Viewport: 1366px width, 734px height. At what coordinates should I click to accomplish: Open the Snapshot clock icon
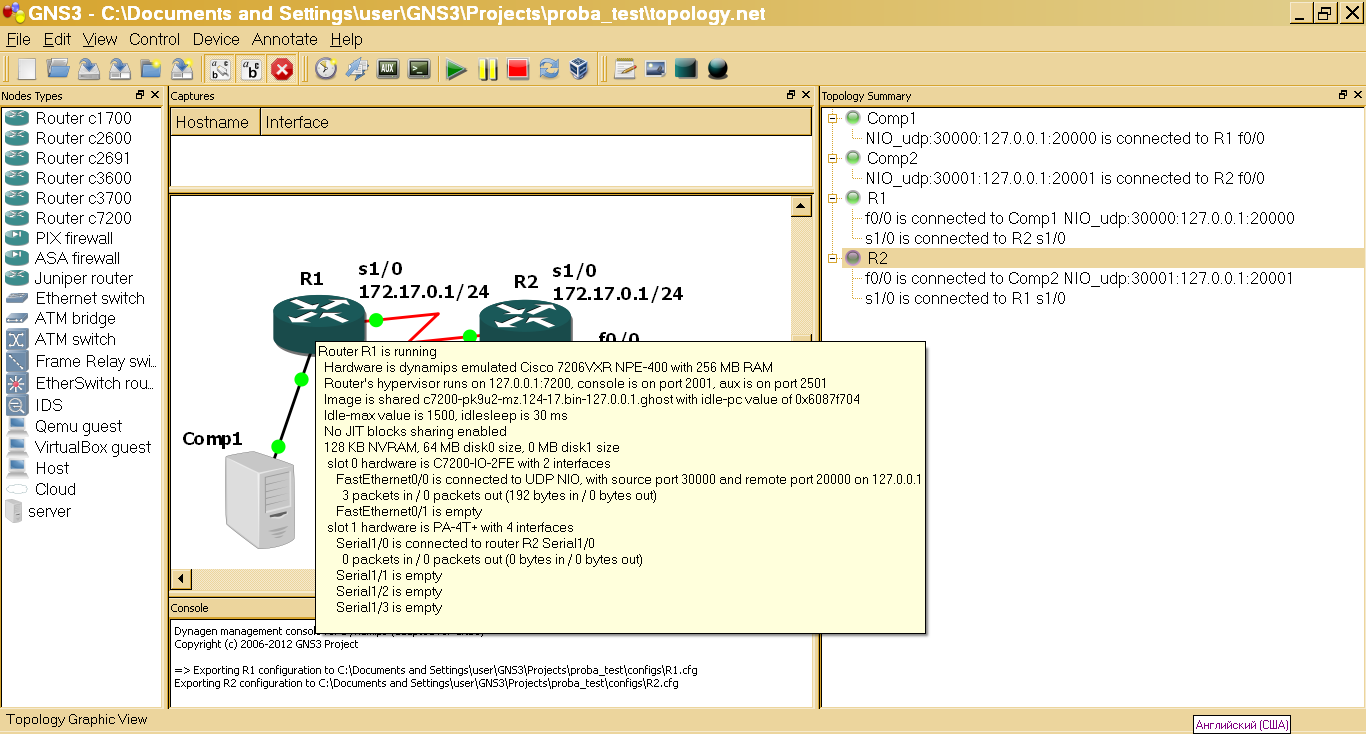click(x=326, y=69)
